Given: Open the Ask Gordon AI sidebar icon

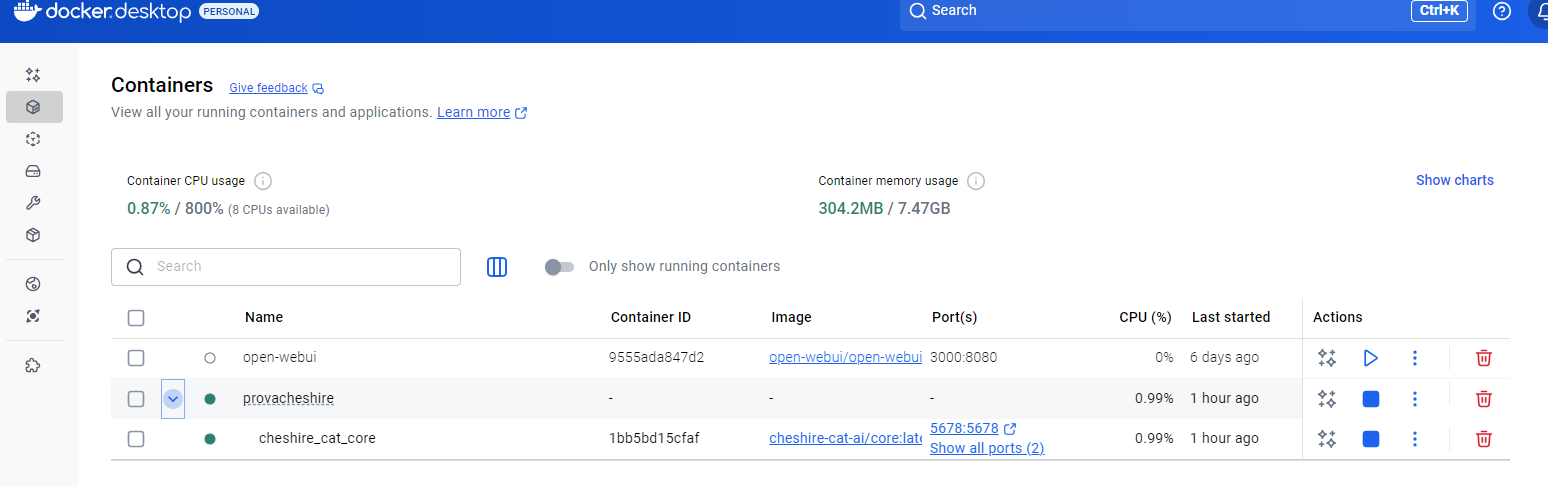Looking at the screenshot, I should click(33, 75).
